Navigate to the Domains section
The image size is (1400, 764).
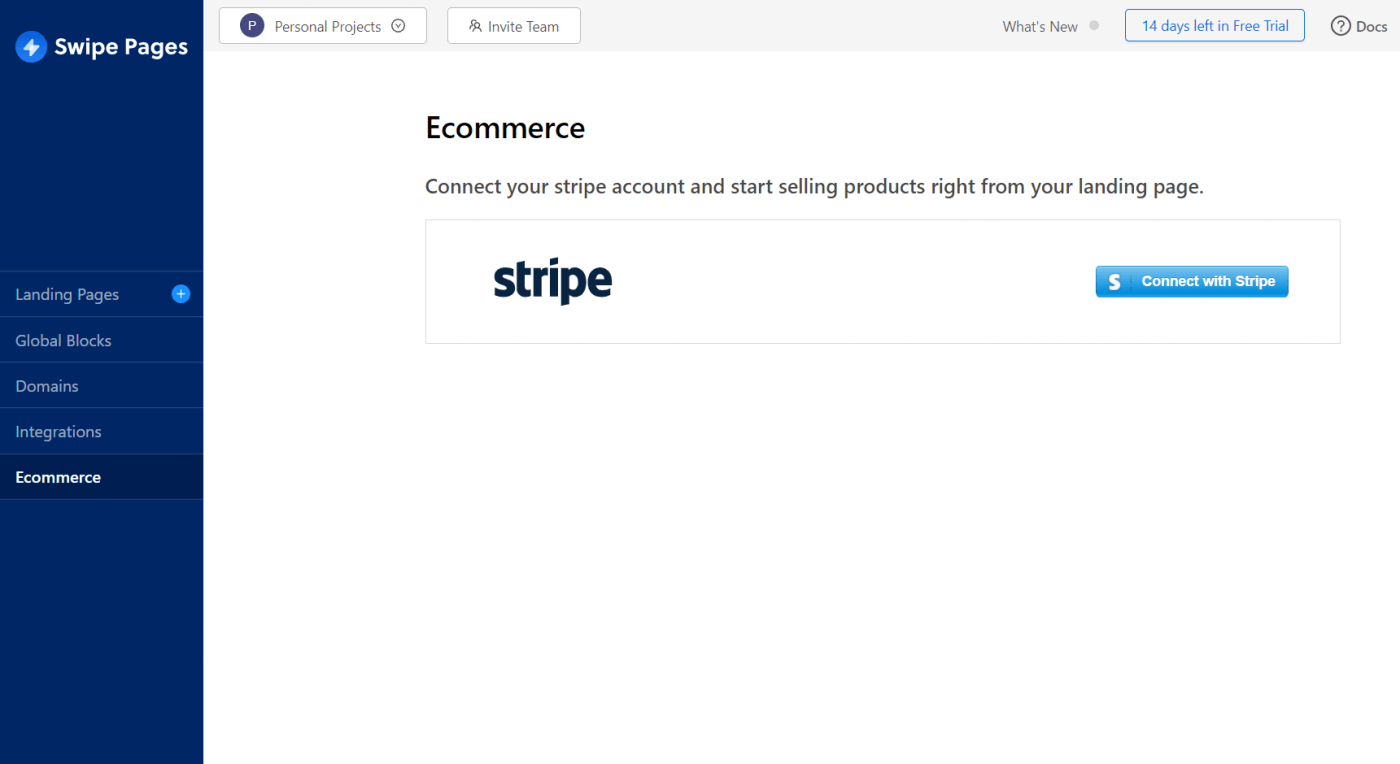pos(47,385)
